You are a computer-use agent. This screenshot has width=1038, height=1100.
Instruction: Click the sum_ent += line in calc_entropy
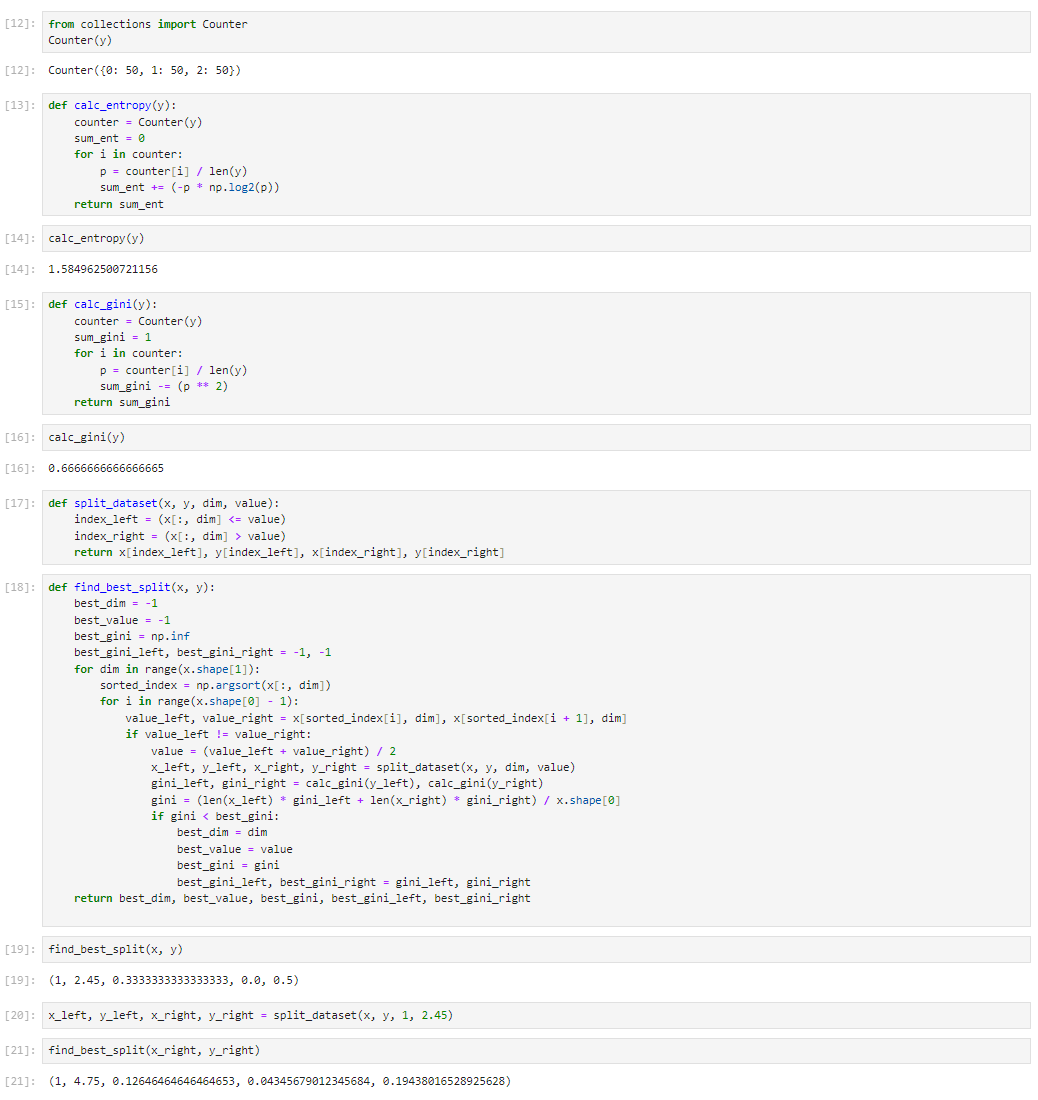189,187
